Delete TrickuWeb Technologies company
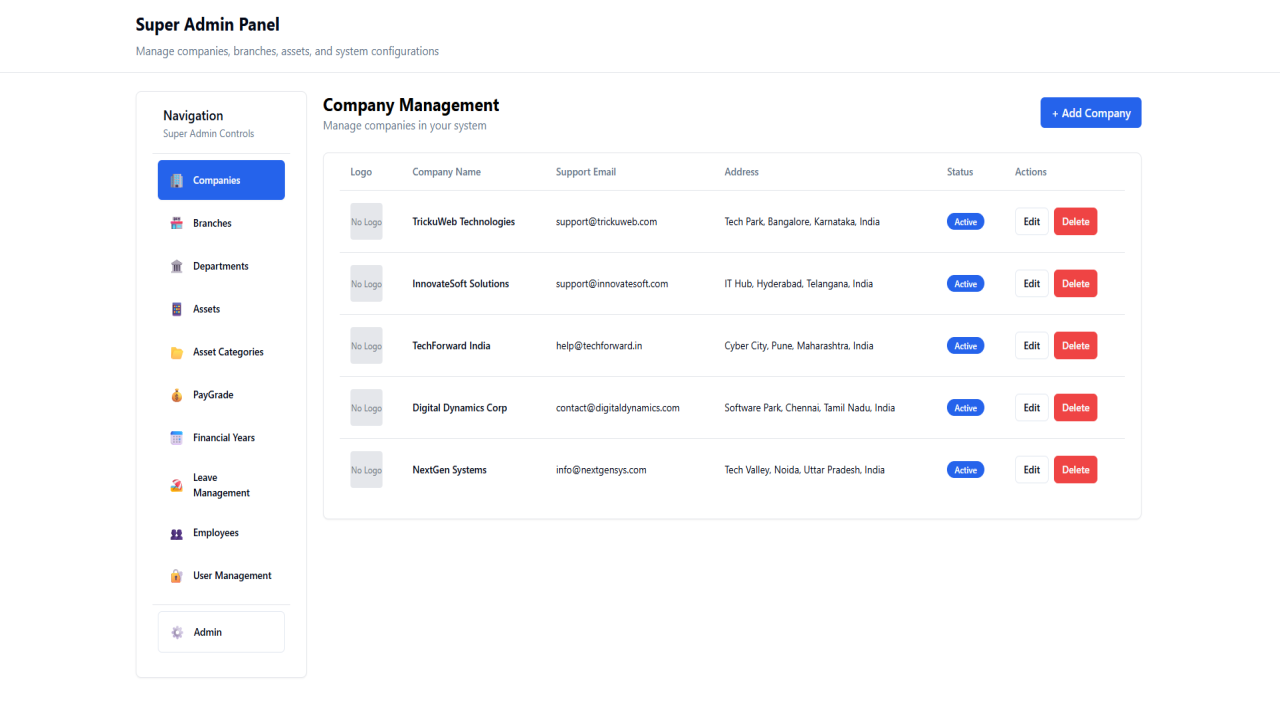The image size is (1280, 720). click(1076, 222)
